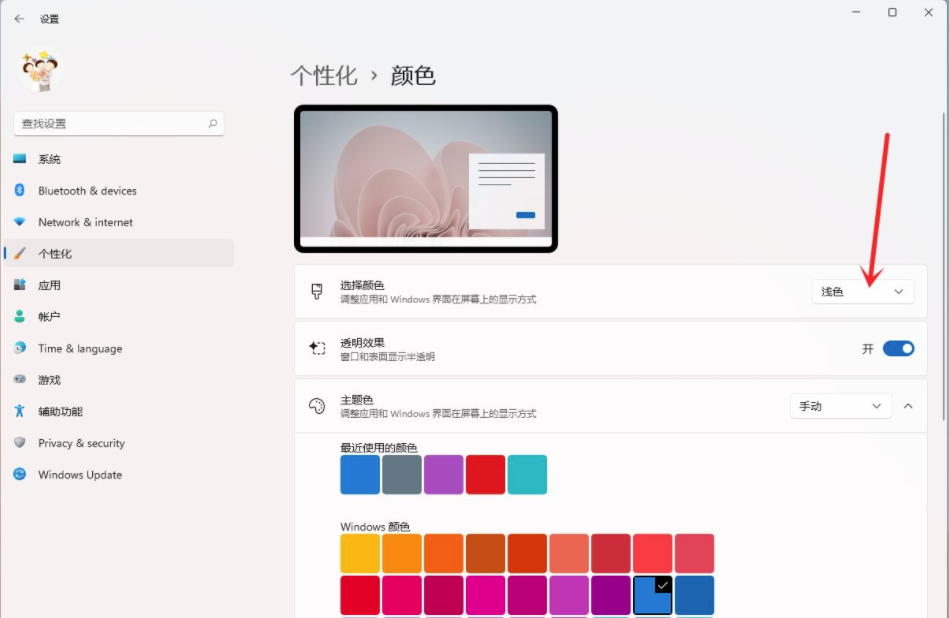Click the Privacy shield icon
This screenshot has width=949, height=618.
tap(20, 442)
